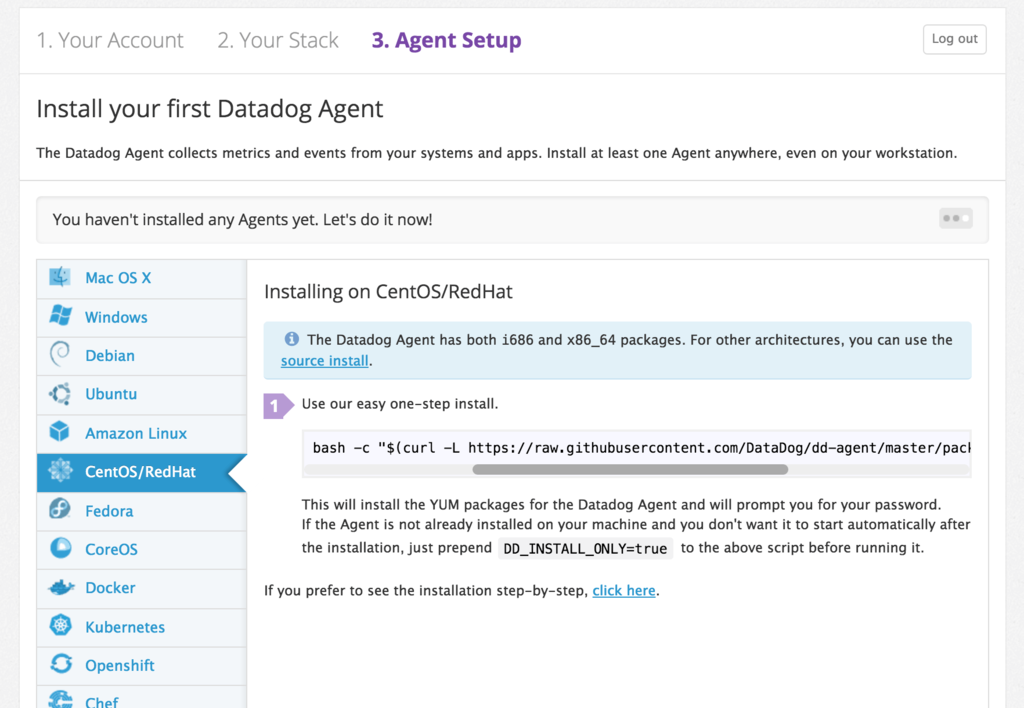Image resolution: width=1024 pixels, height=708 pixels.
Task: Click the horizontal scrollbar under the install command
Action: pyautogui.click(x=630, y=469)
